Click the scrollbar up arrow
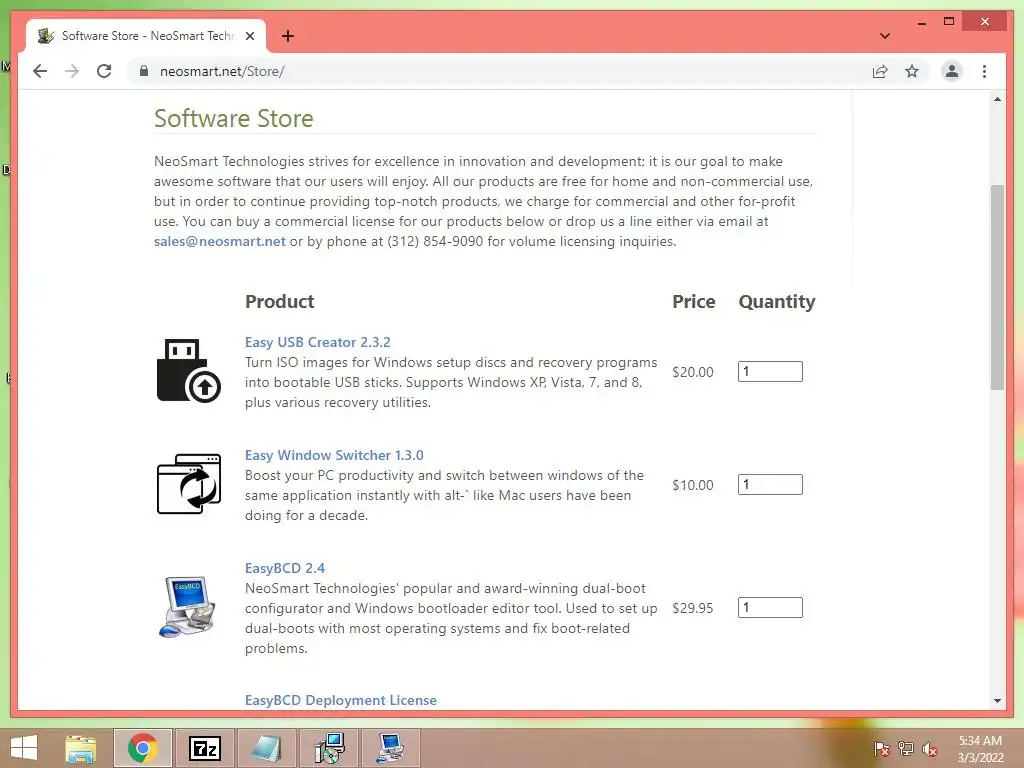 click(x=997, y=99)
